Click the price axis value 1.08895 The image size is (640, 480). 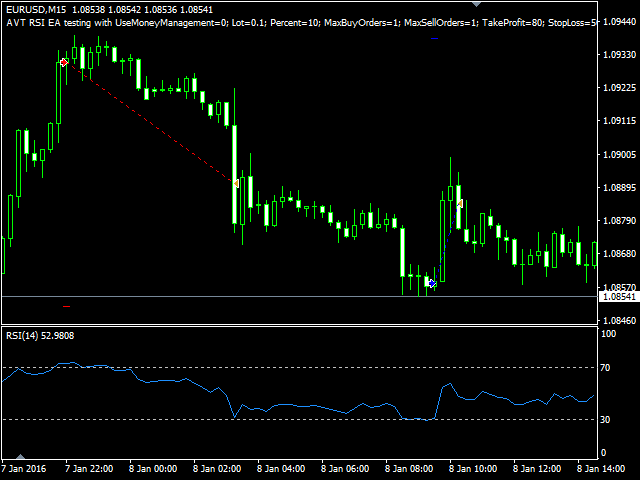click(619, 187)
